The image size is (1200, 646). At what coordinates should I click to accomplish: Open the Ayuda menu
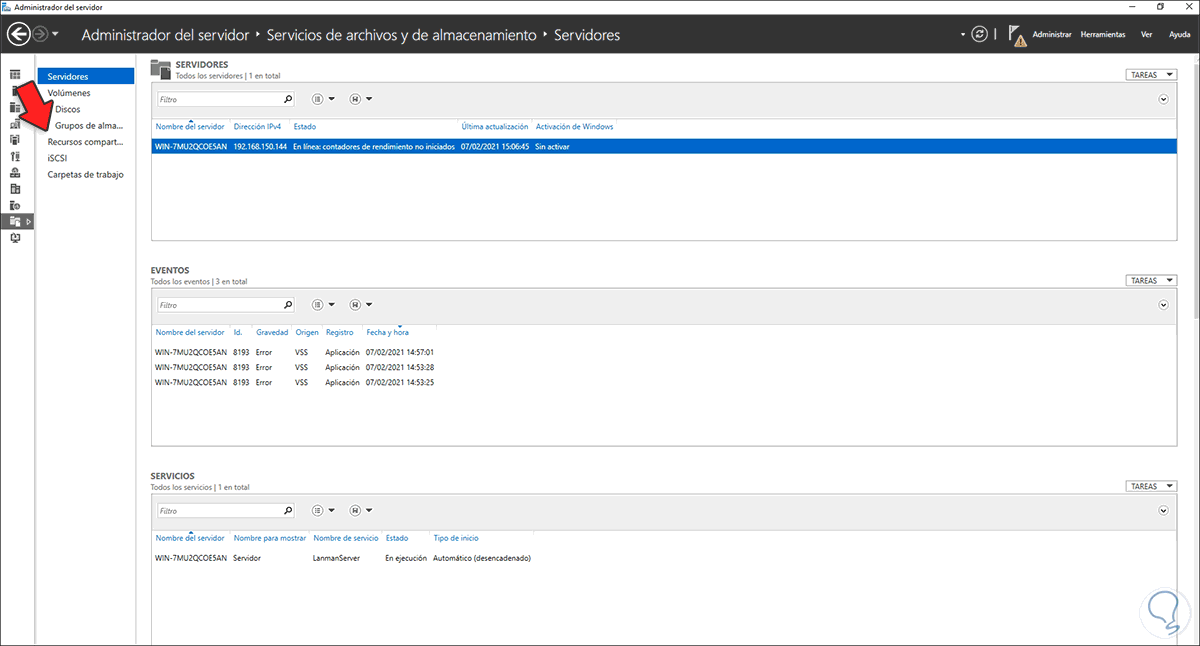coord(1180,34)
